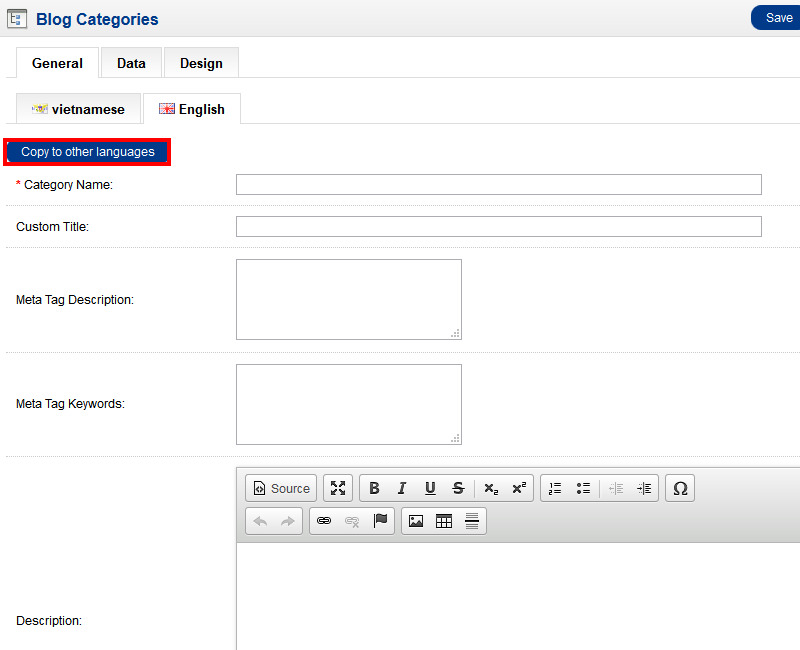Click Copy to other languages button
This screenshot has height=650, width=800.
point(88,152)
